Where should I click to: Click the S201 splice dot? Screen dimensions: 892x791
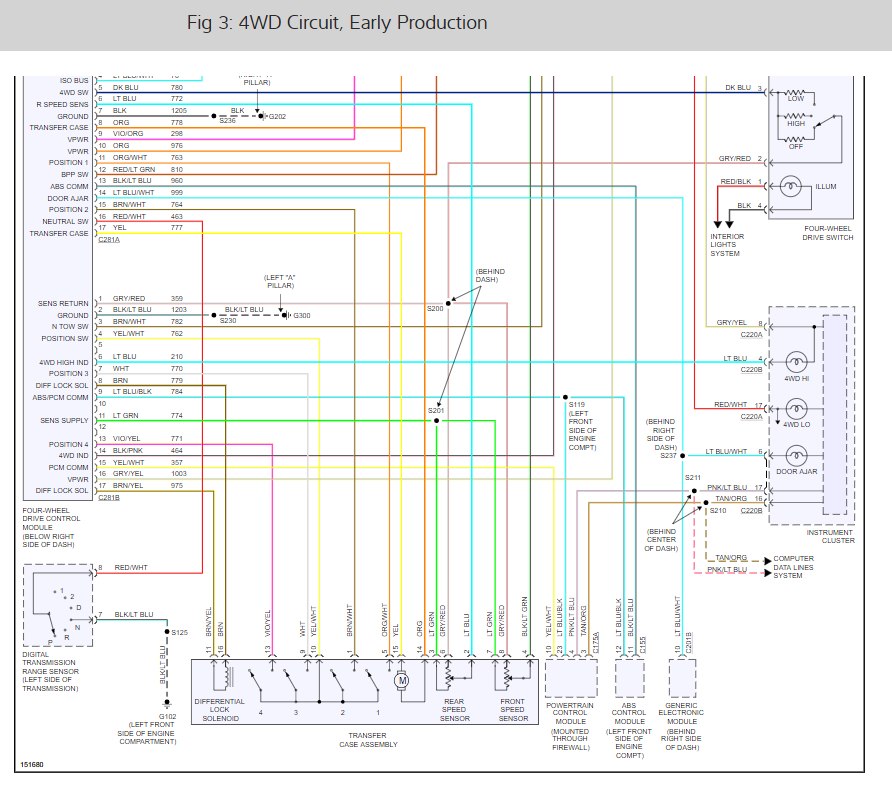tap(436, 421)
